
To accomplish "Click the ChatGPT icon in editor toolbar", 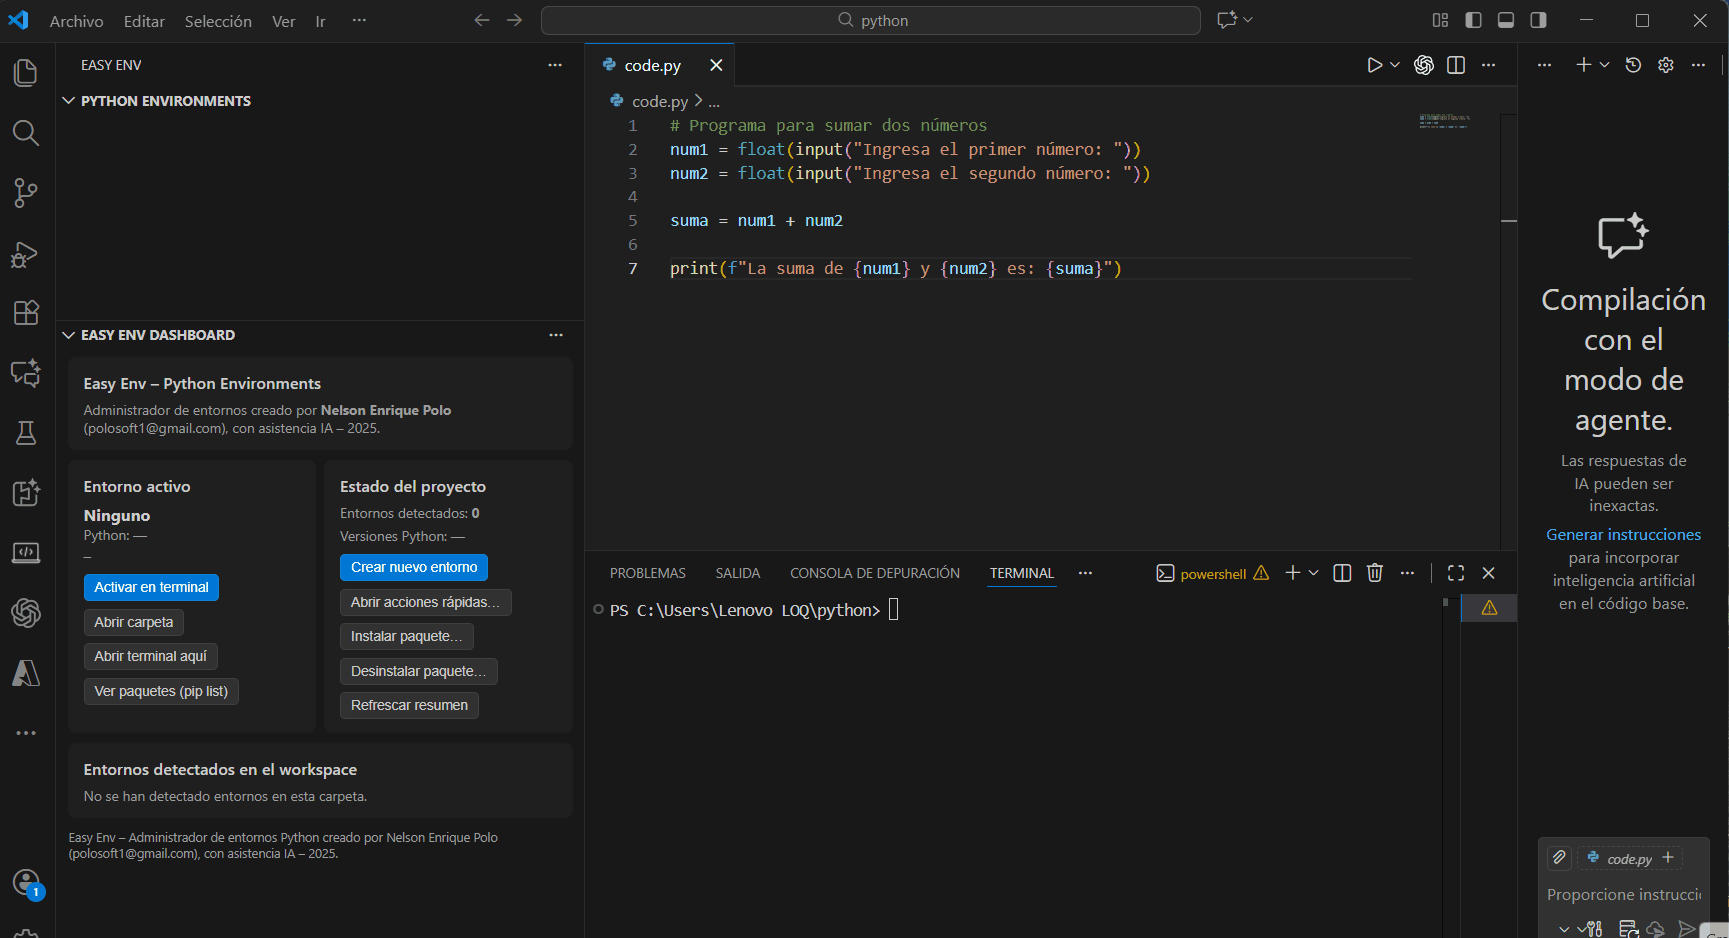I will coord(1424,65).
